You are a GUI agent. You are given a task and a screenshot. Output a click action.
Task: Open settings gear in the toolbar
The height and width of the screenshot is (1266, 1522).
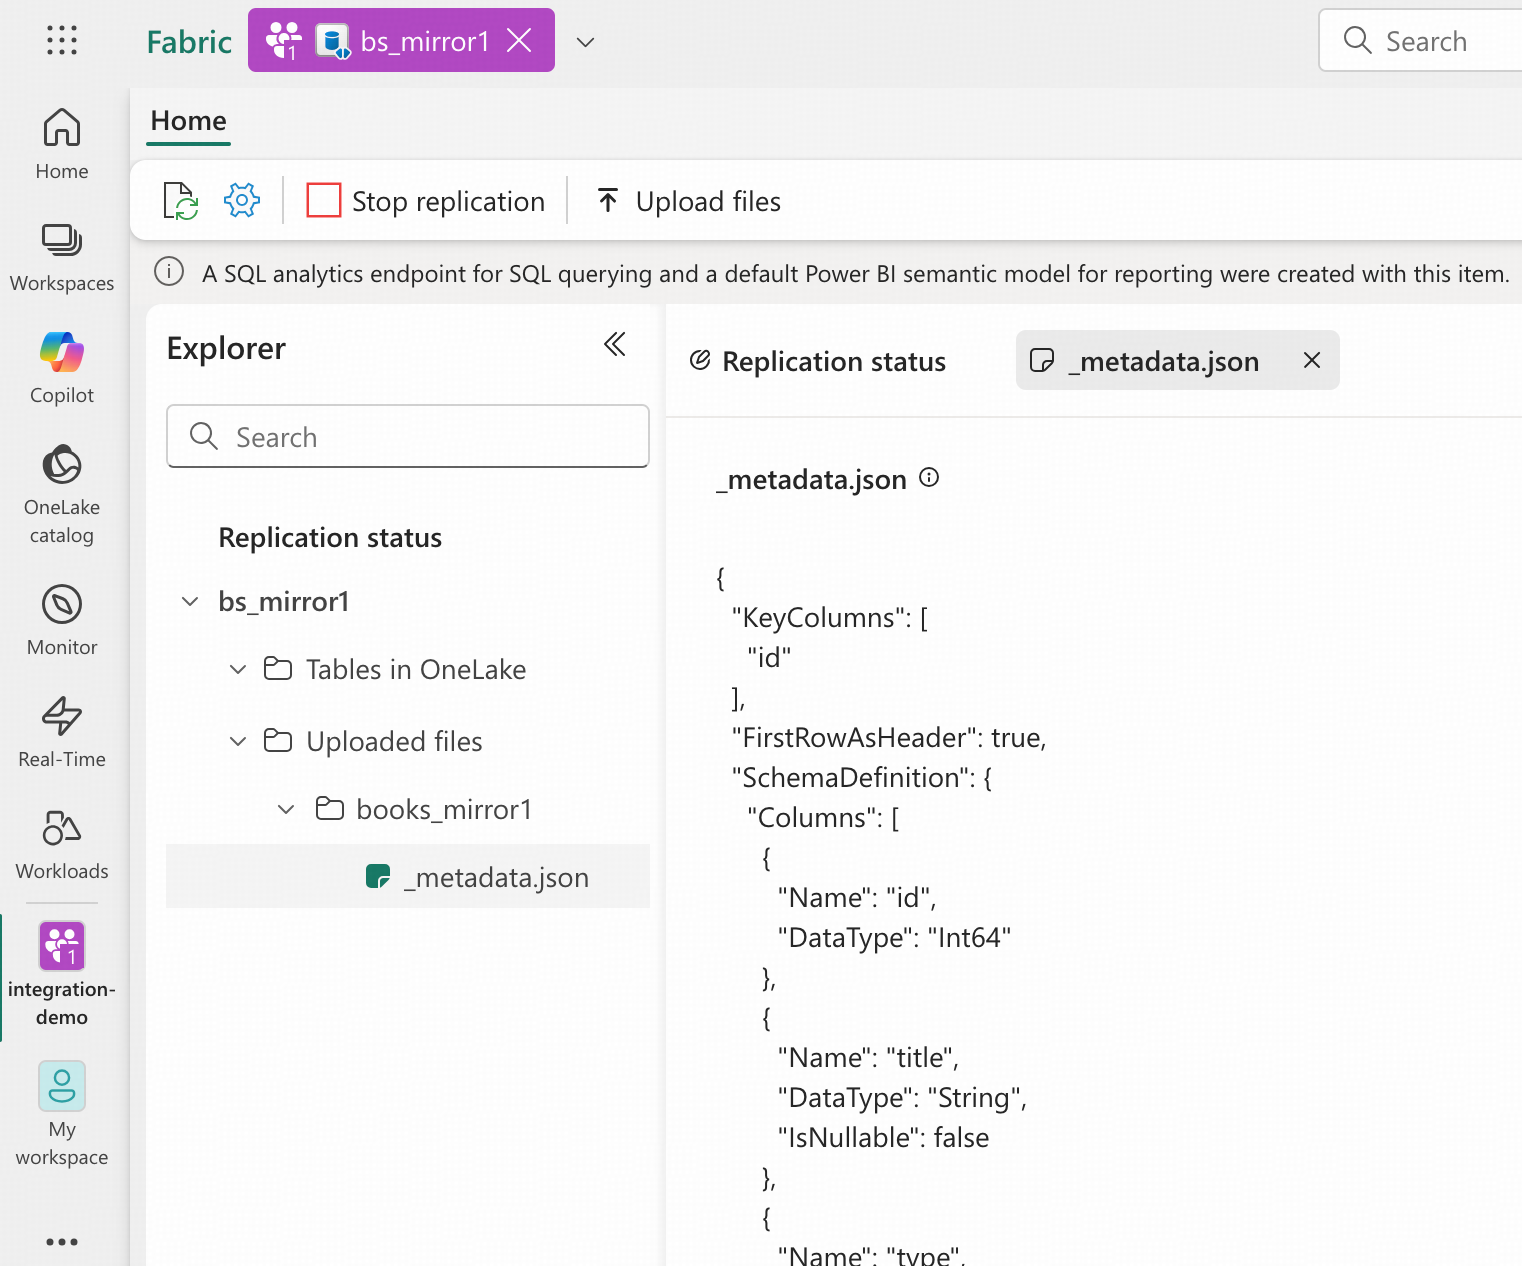tap(242, 201)
